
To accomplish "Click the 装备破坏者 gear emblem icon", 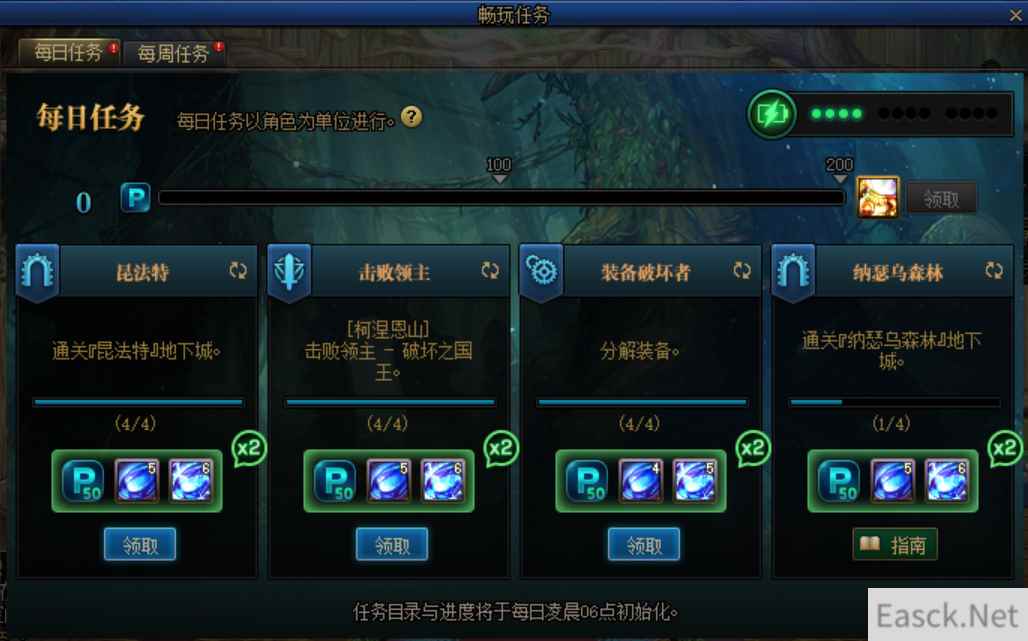I will click(542, 272).
